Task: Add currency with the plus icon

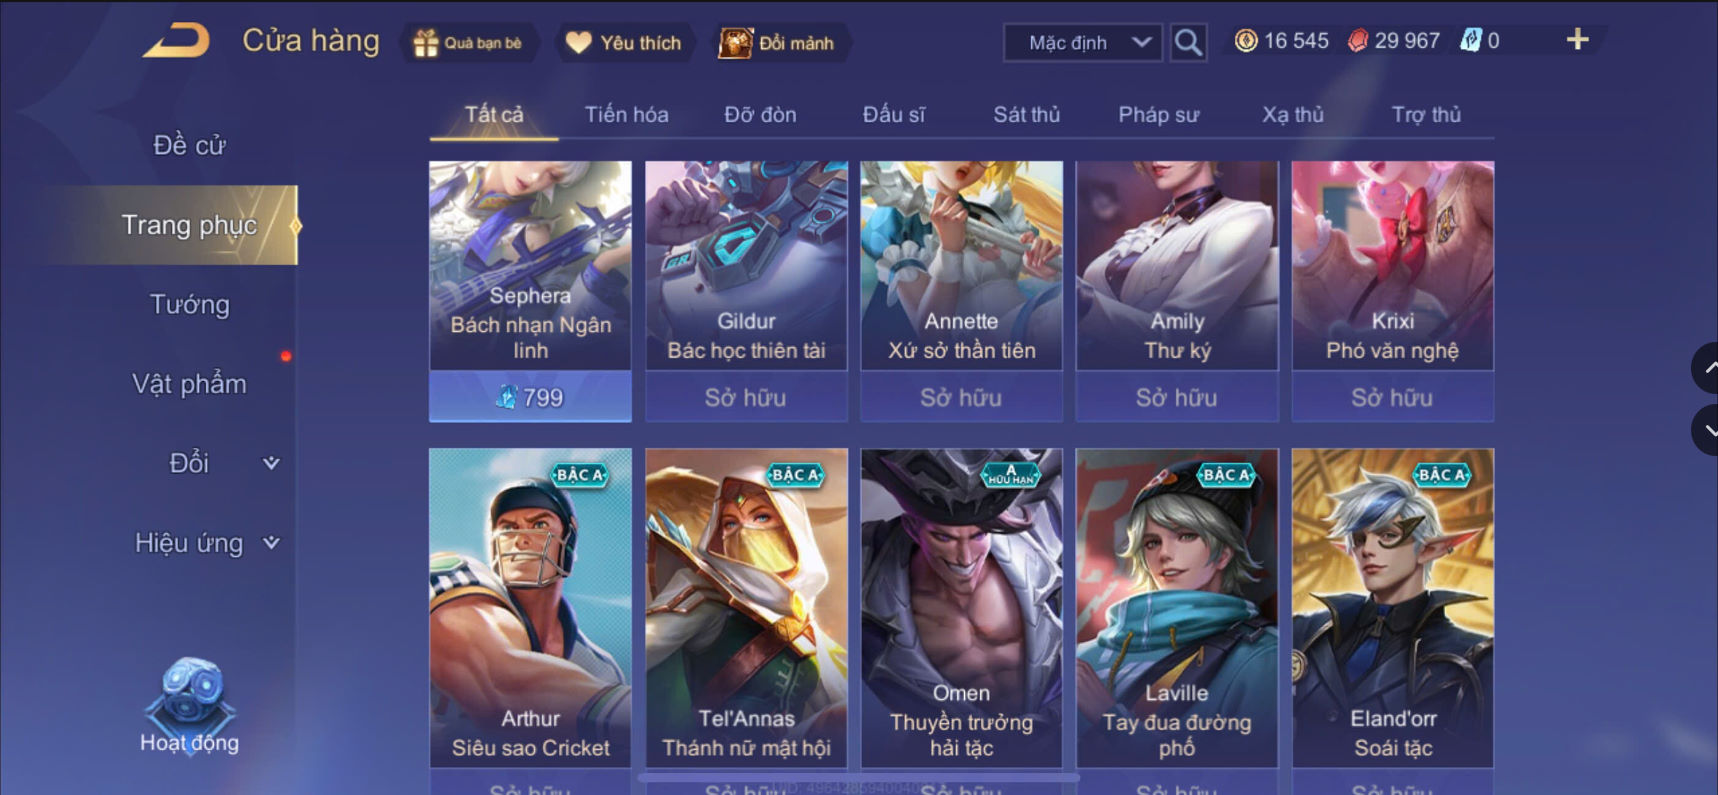Action: [x=1577, y=40]
